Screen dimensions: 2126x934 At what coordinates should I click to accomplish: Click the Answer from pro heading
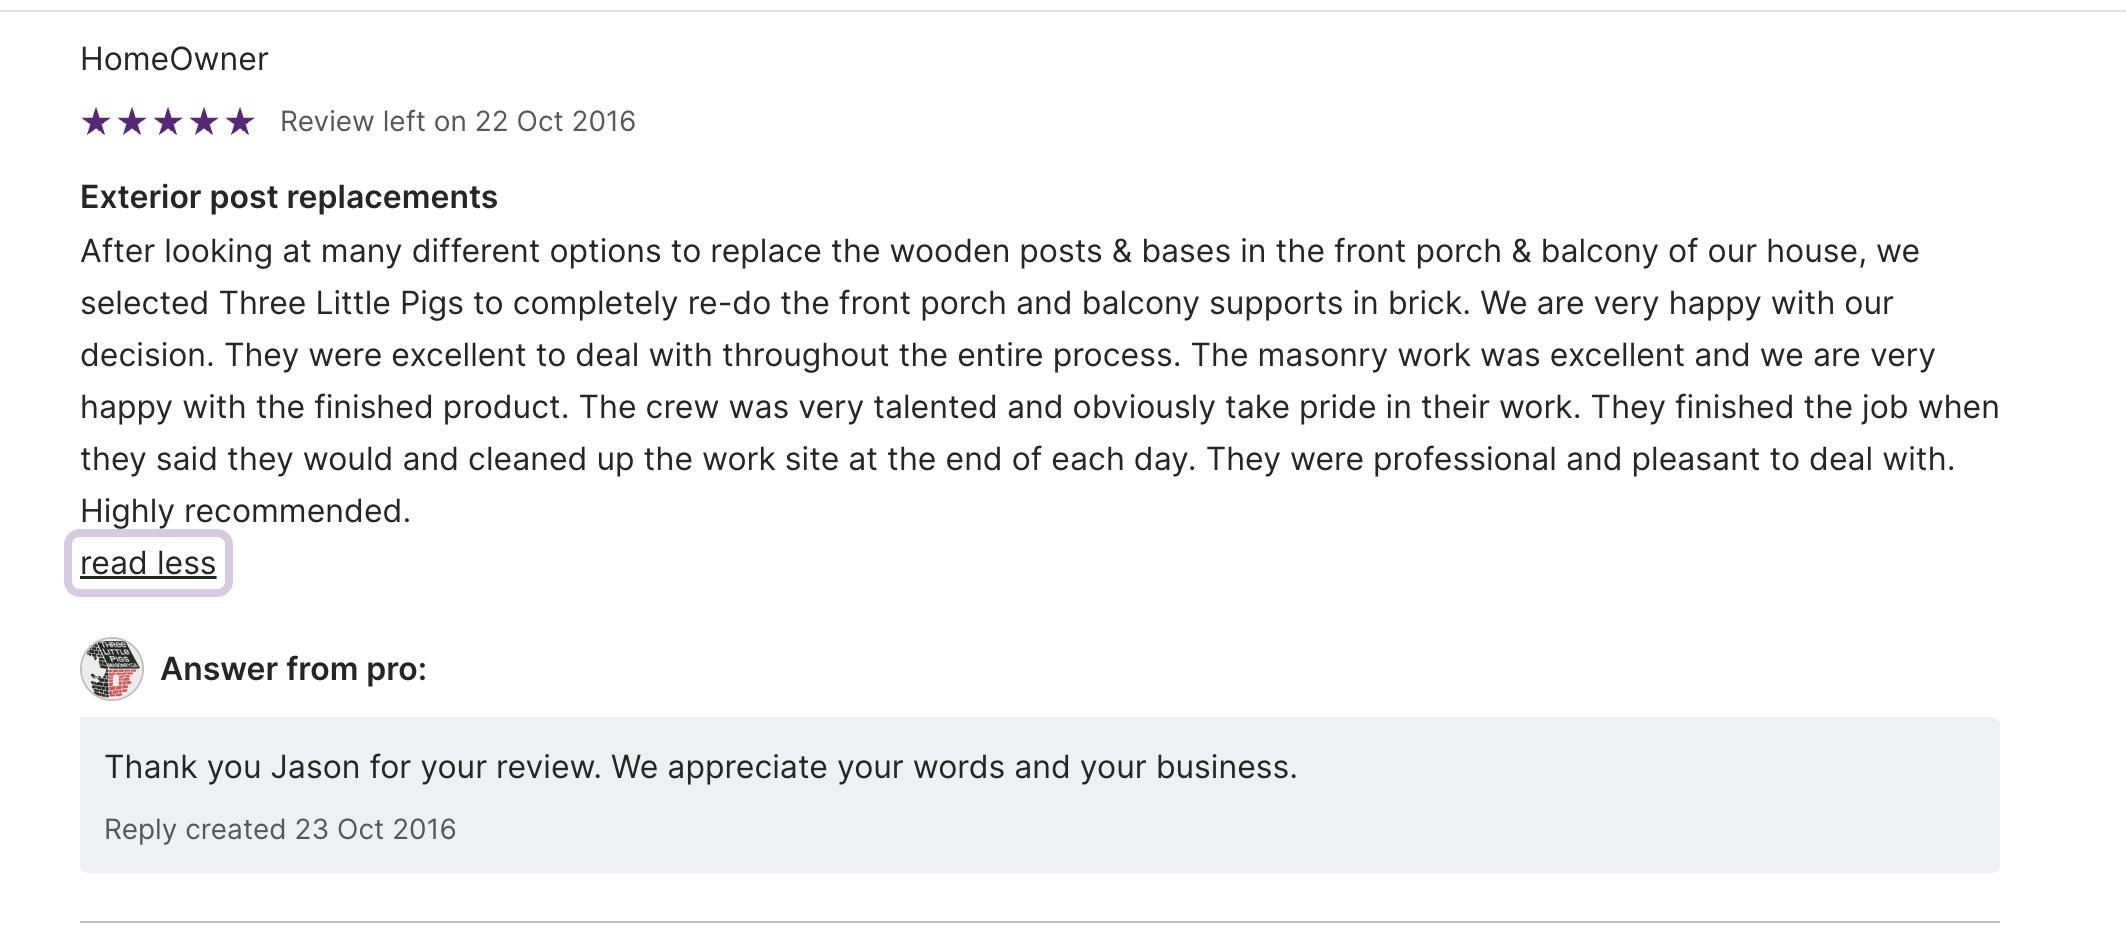tap(293, 669)
